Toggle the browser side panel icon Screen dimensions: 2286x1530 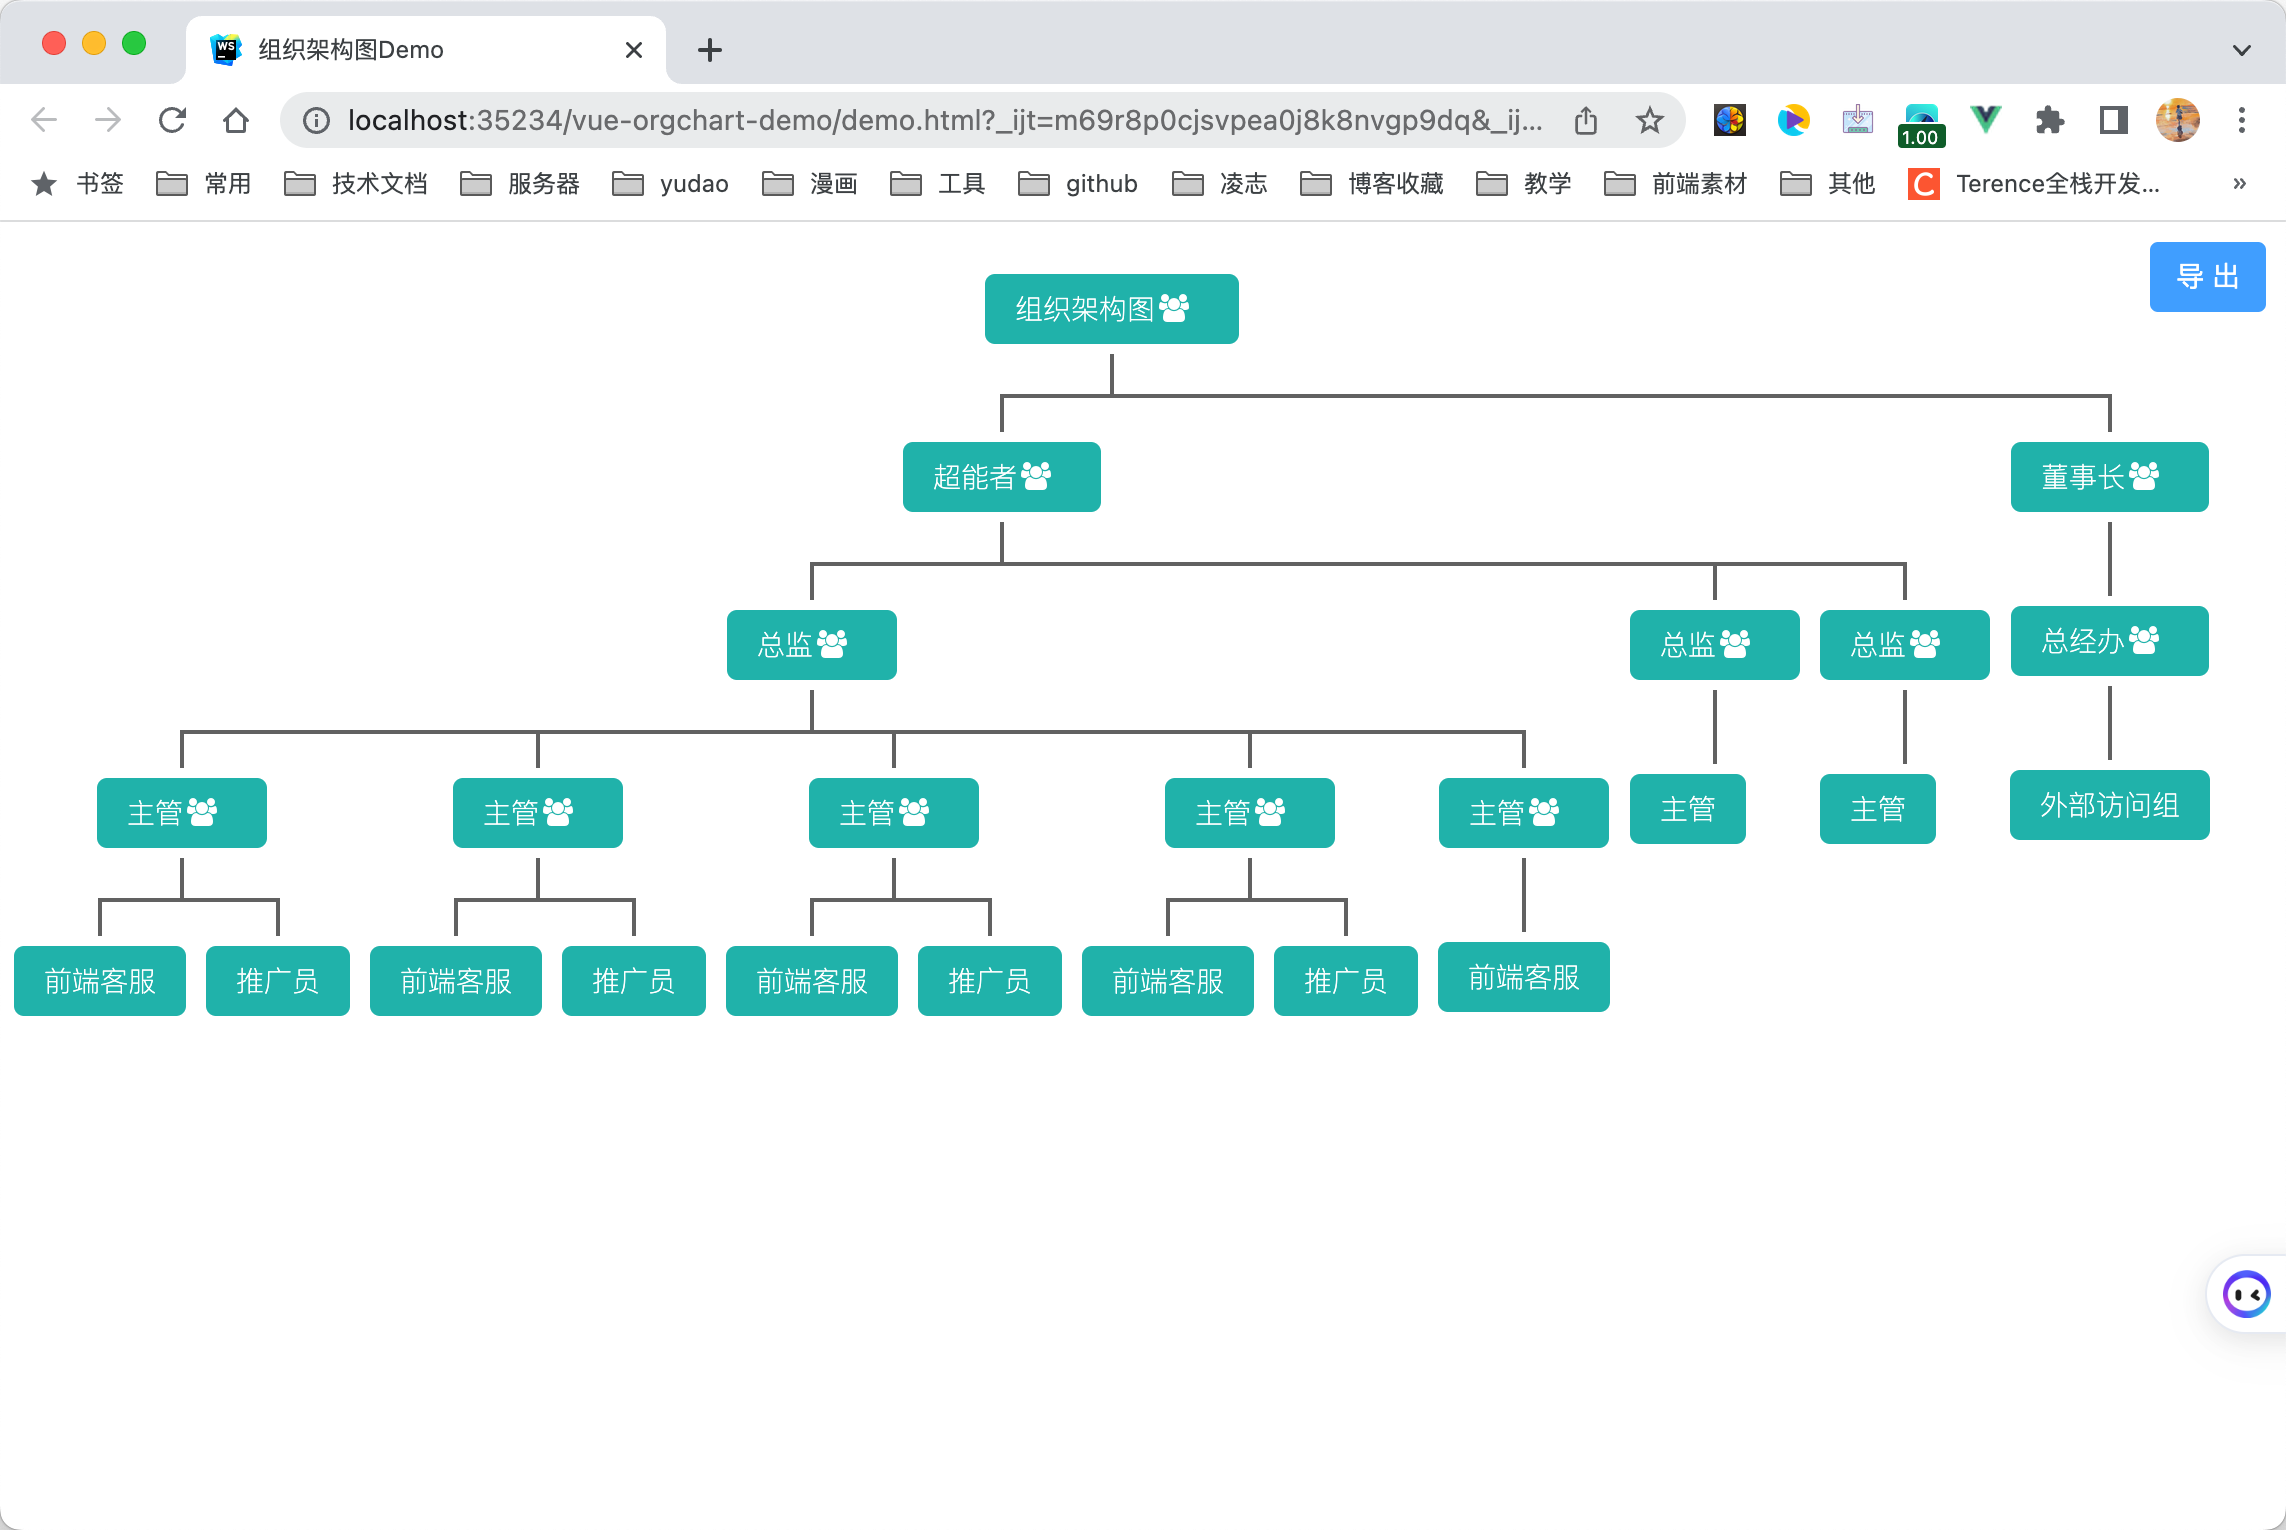click(x=2113, y=120)
